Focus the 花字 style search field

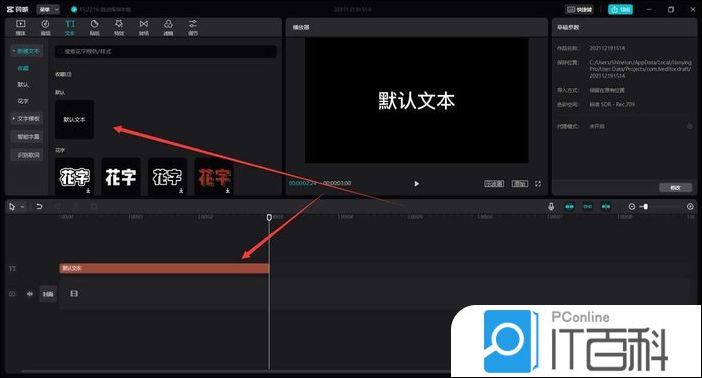tap(166, 52)
